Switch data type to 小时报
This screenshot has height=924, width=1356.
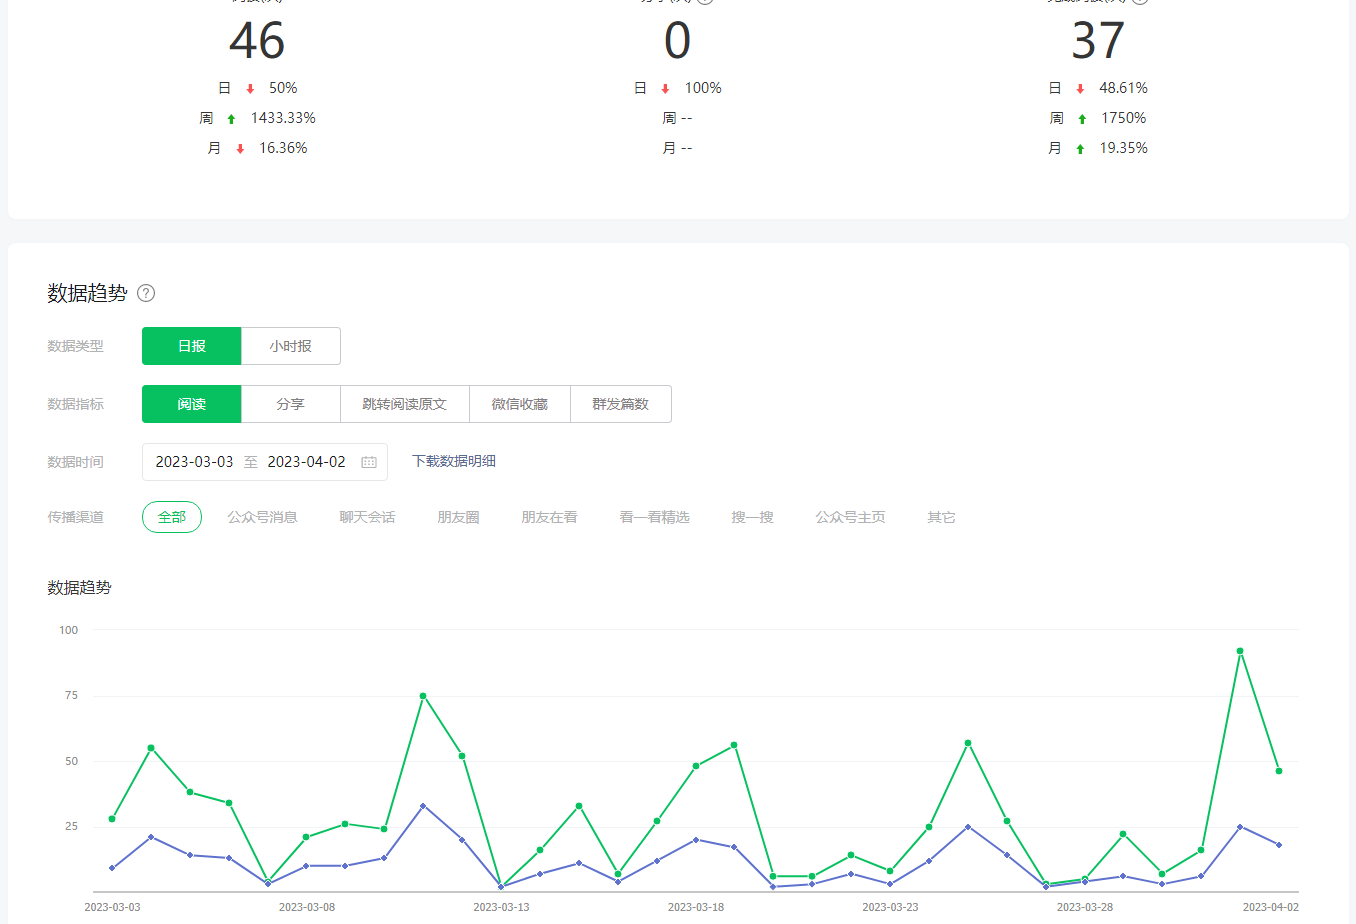click(x=290, y=346)
